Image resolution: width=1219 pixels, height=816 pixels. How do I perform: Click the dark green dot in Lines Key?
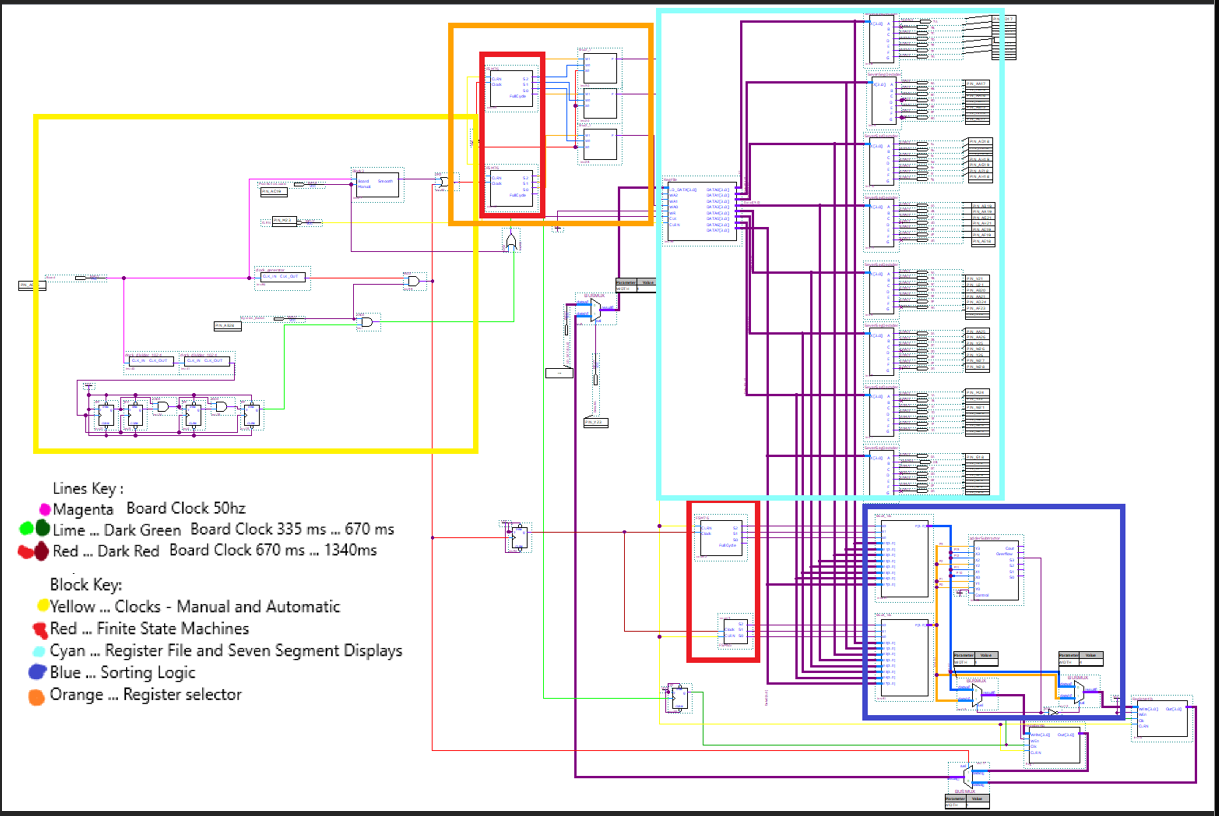tap(42, 529)
